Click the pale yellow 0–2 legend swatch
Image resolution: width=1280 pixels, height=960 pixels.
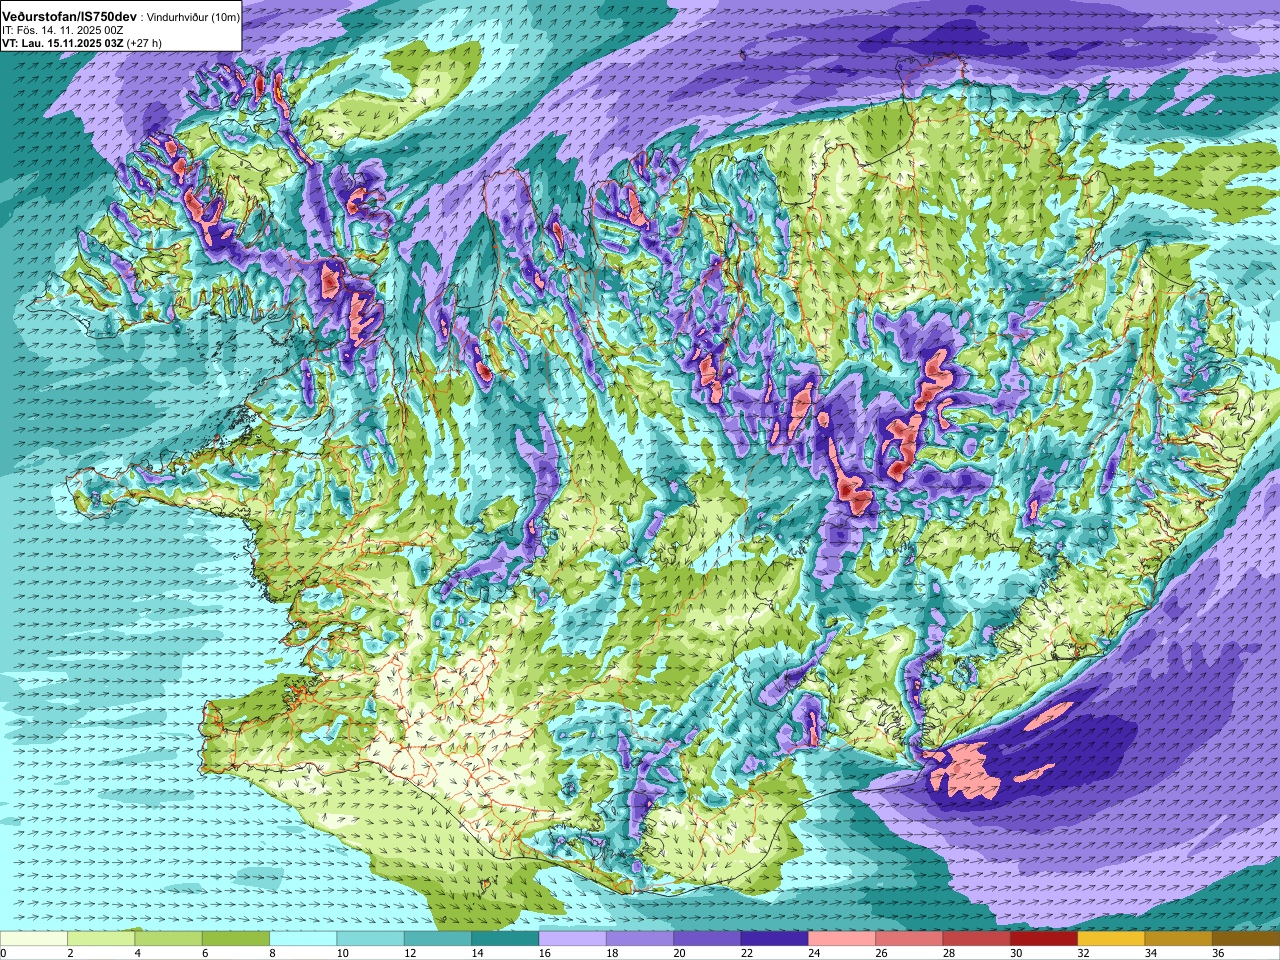click(34, 939)
